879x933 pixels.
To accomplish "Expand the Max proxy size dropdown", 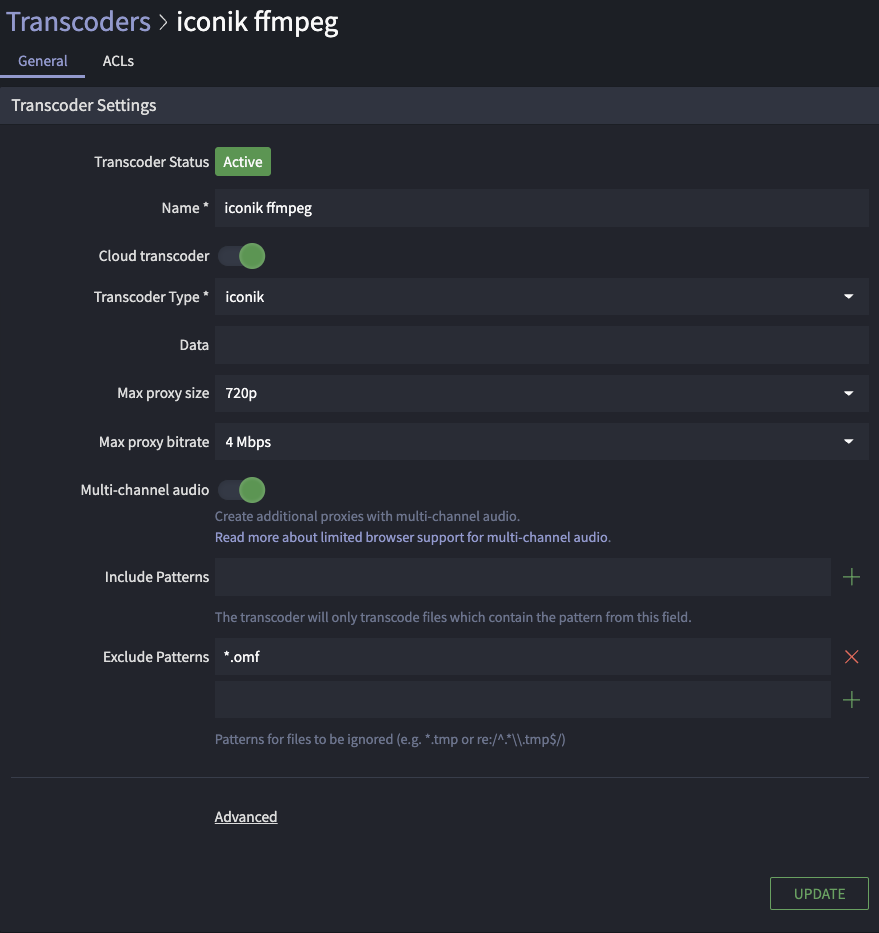I will (541, 393).
